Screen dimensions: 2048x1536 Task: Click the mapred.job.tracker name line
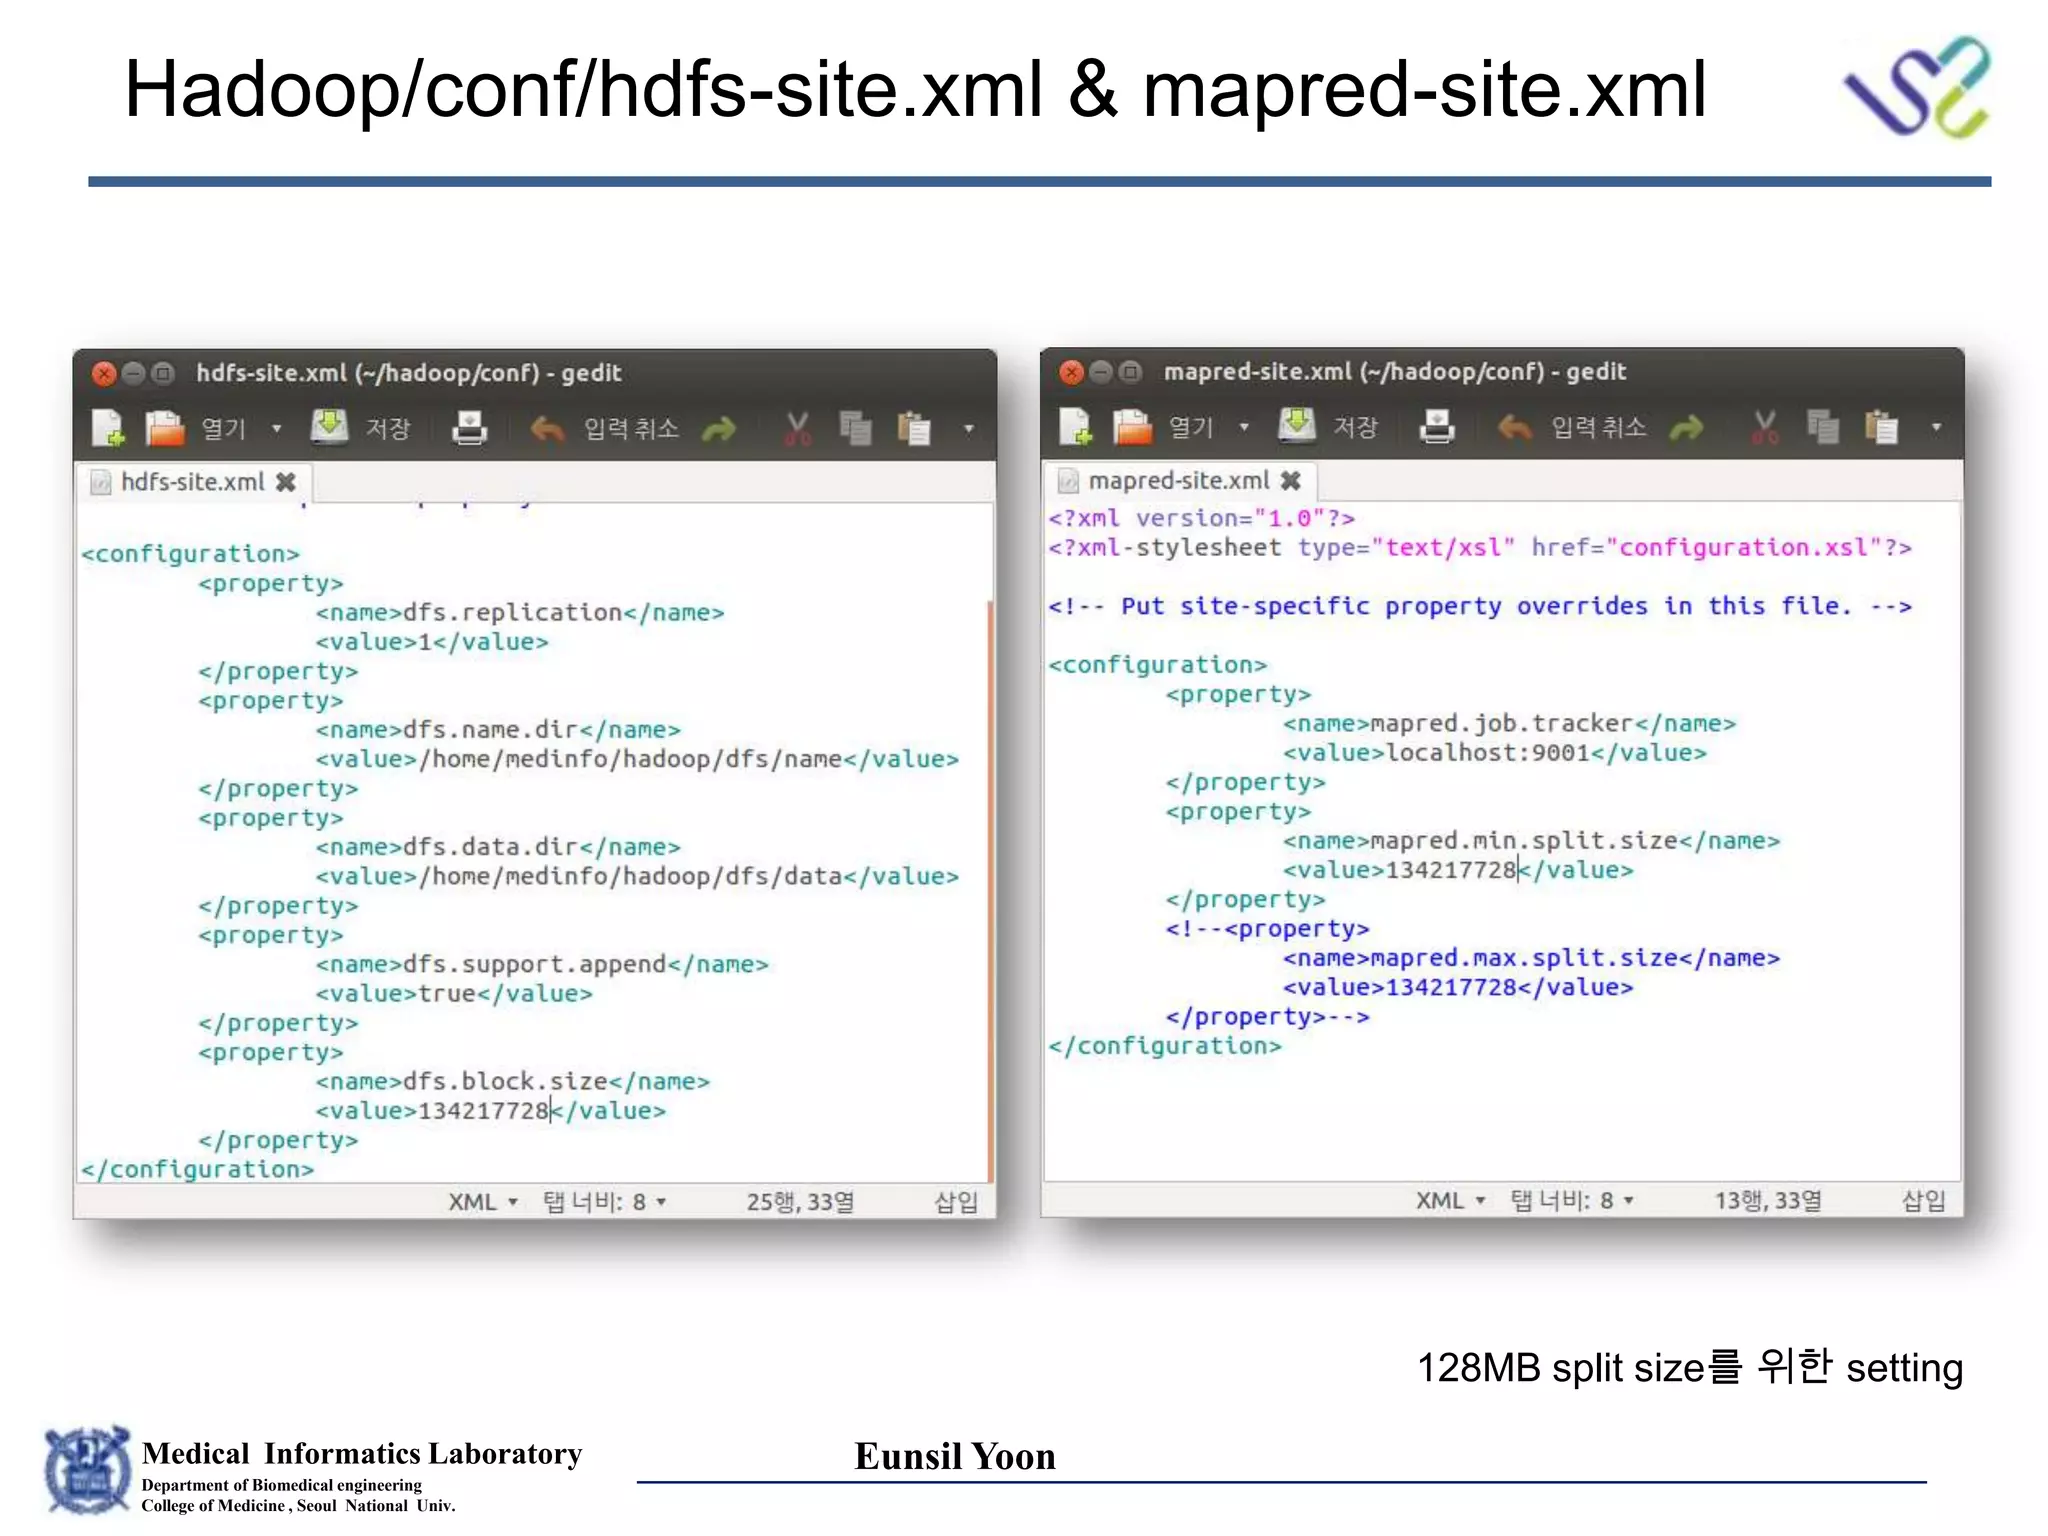click(x=1510, y=723)
